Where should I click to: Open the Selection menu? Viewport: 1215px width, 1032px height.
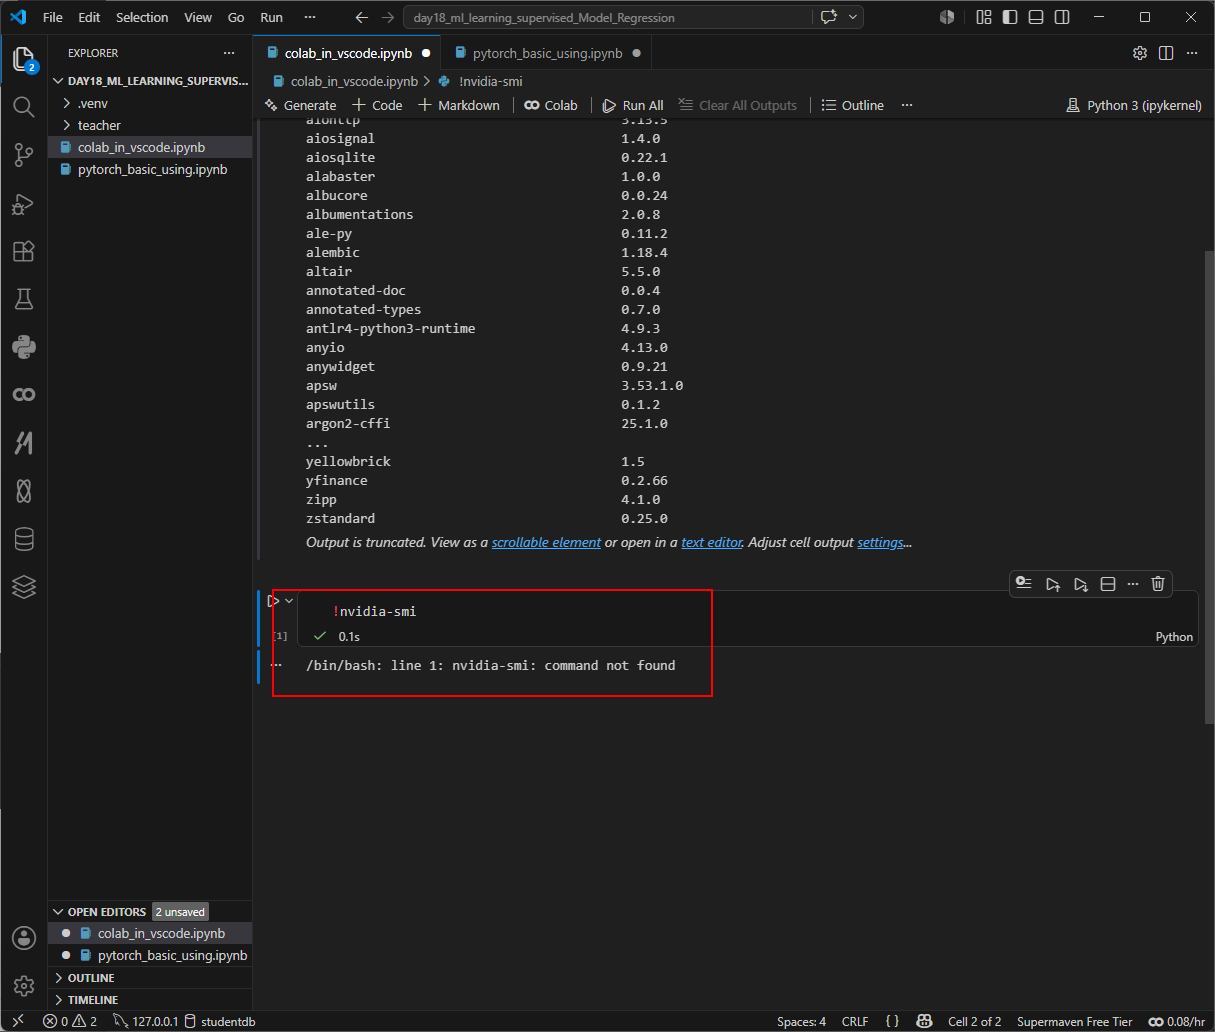point(142,17)
